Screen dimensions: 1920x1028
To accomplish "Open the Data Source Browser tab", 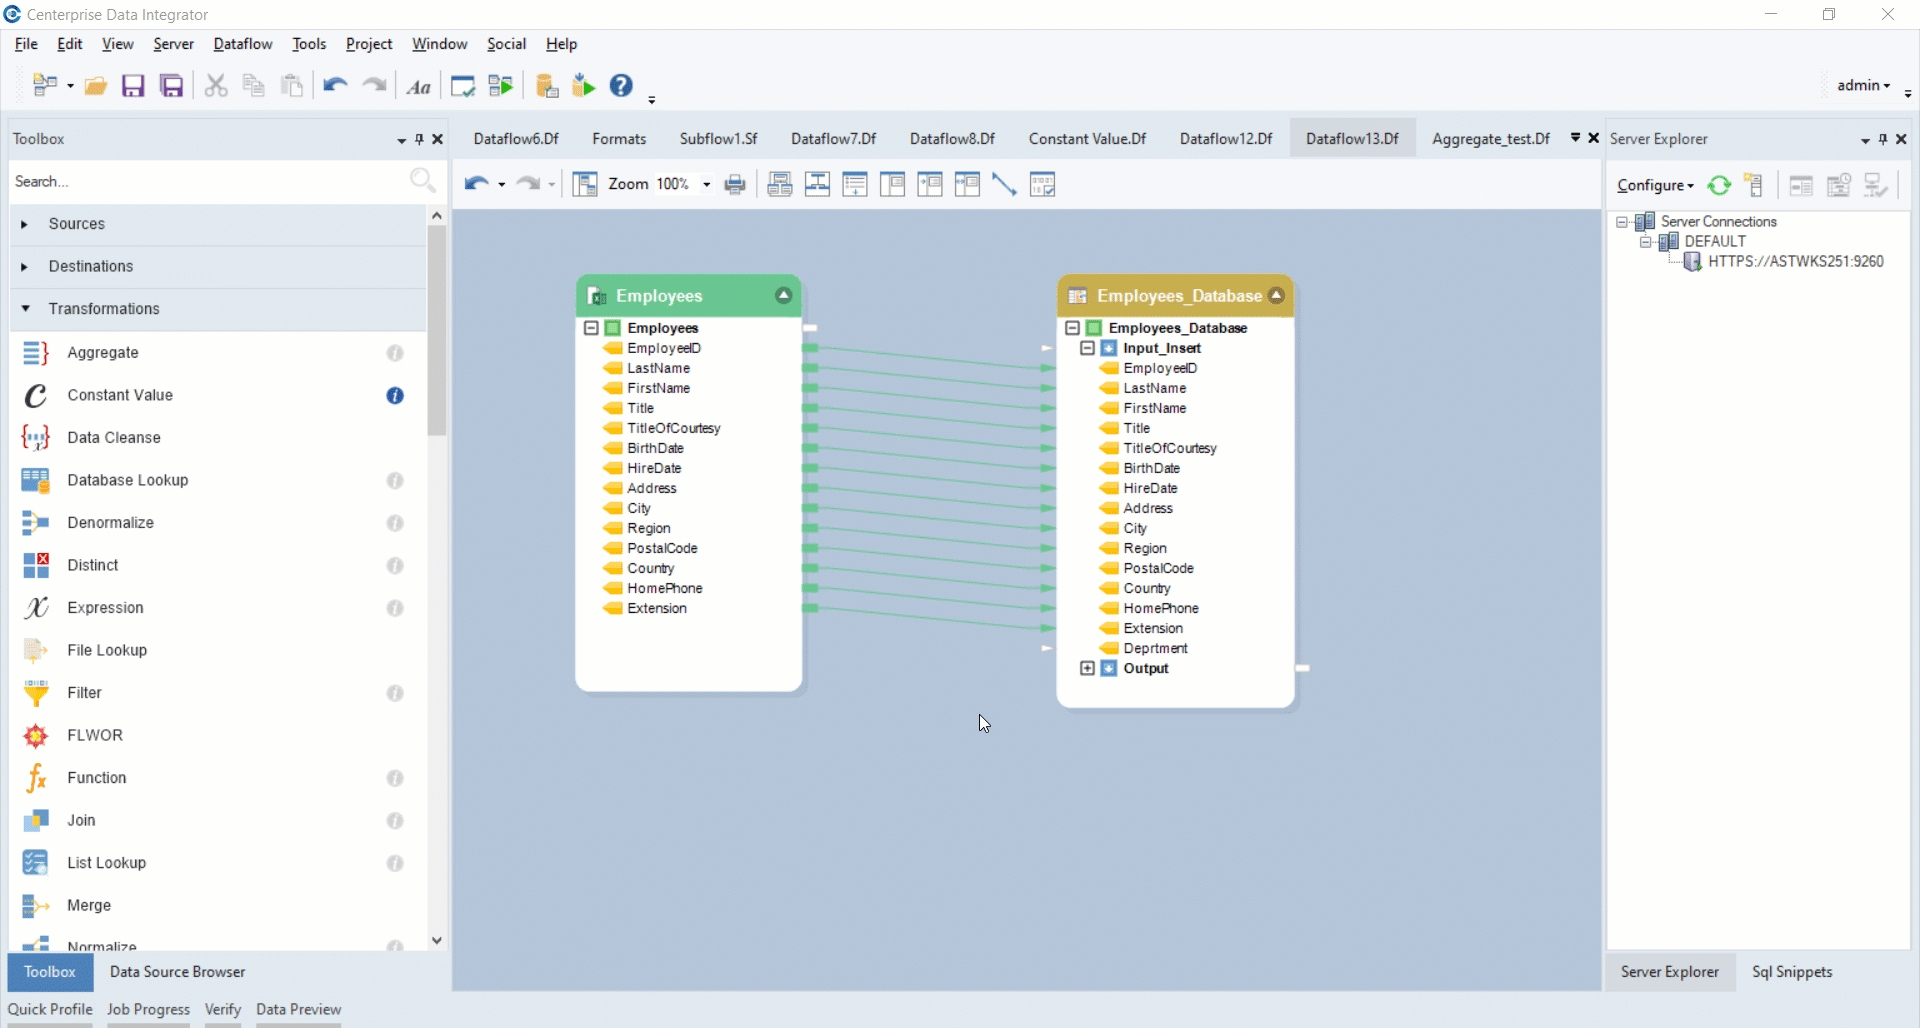I will 177,972.
